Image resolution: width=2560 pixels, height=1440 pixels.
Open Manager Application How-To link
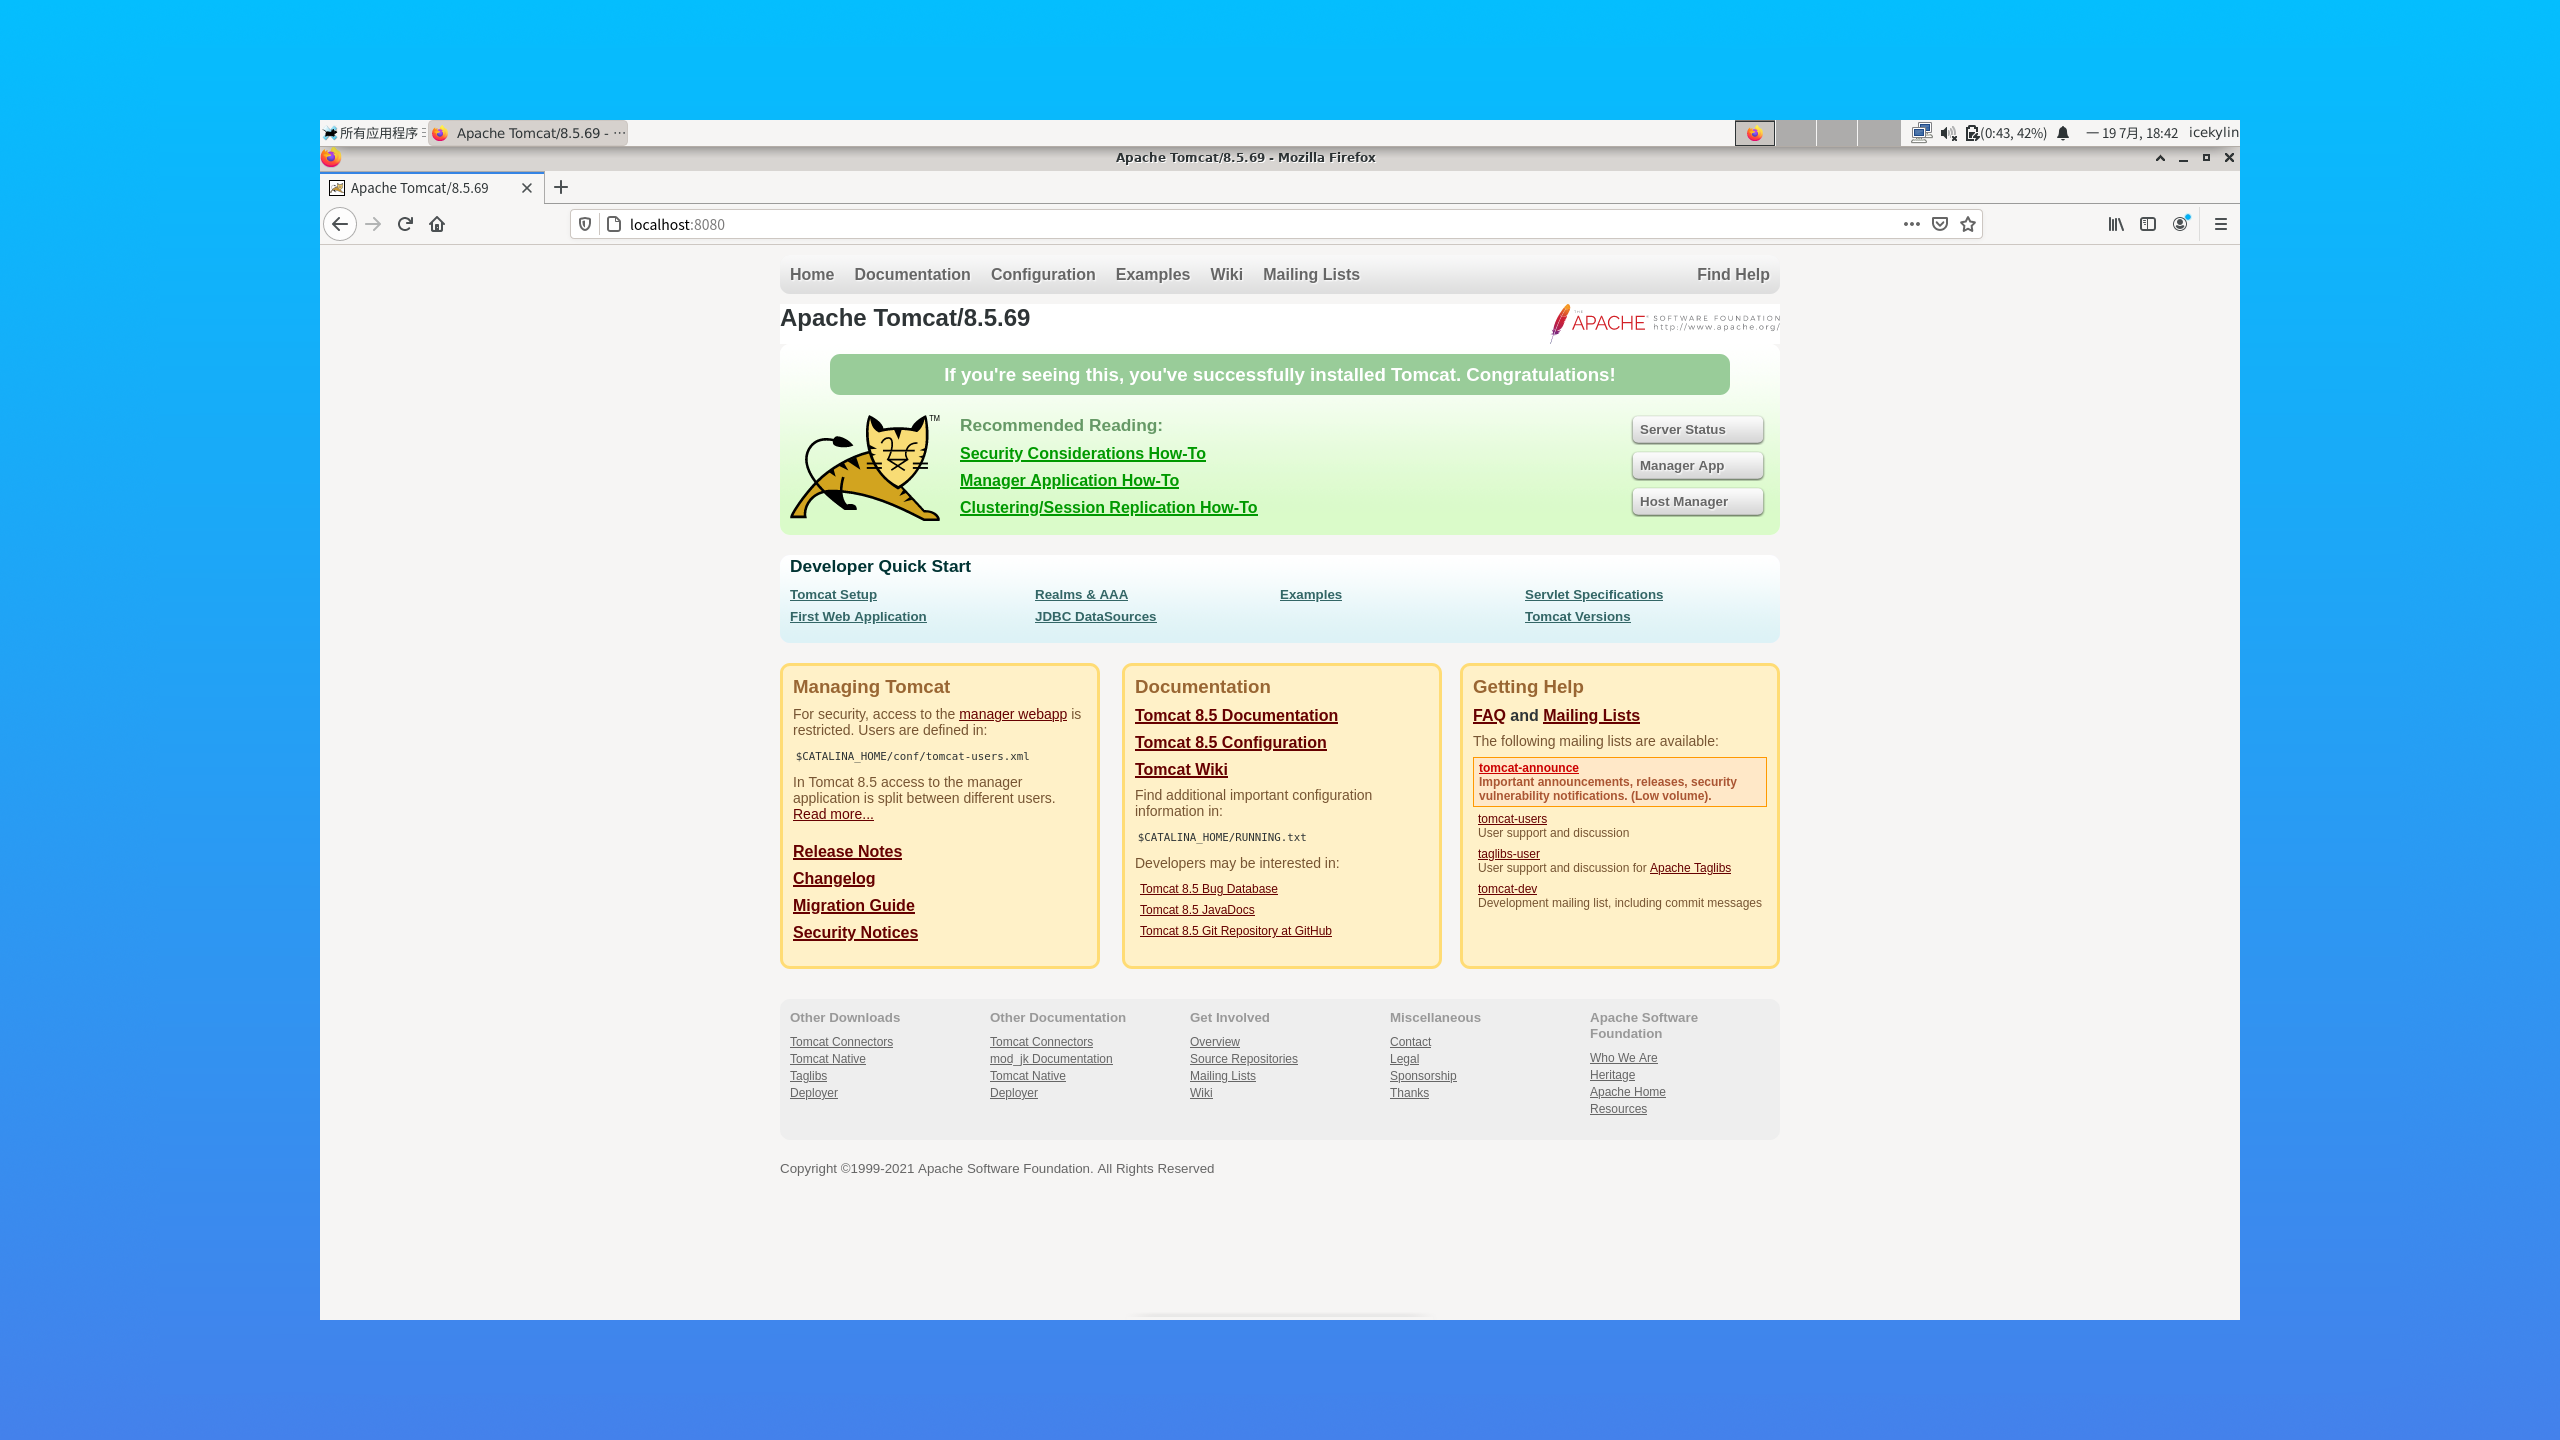click(x=1069, y=480)
